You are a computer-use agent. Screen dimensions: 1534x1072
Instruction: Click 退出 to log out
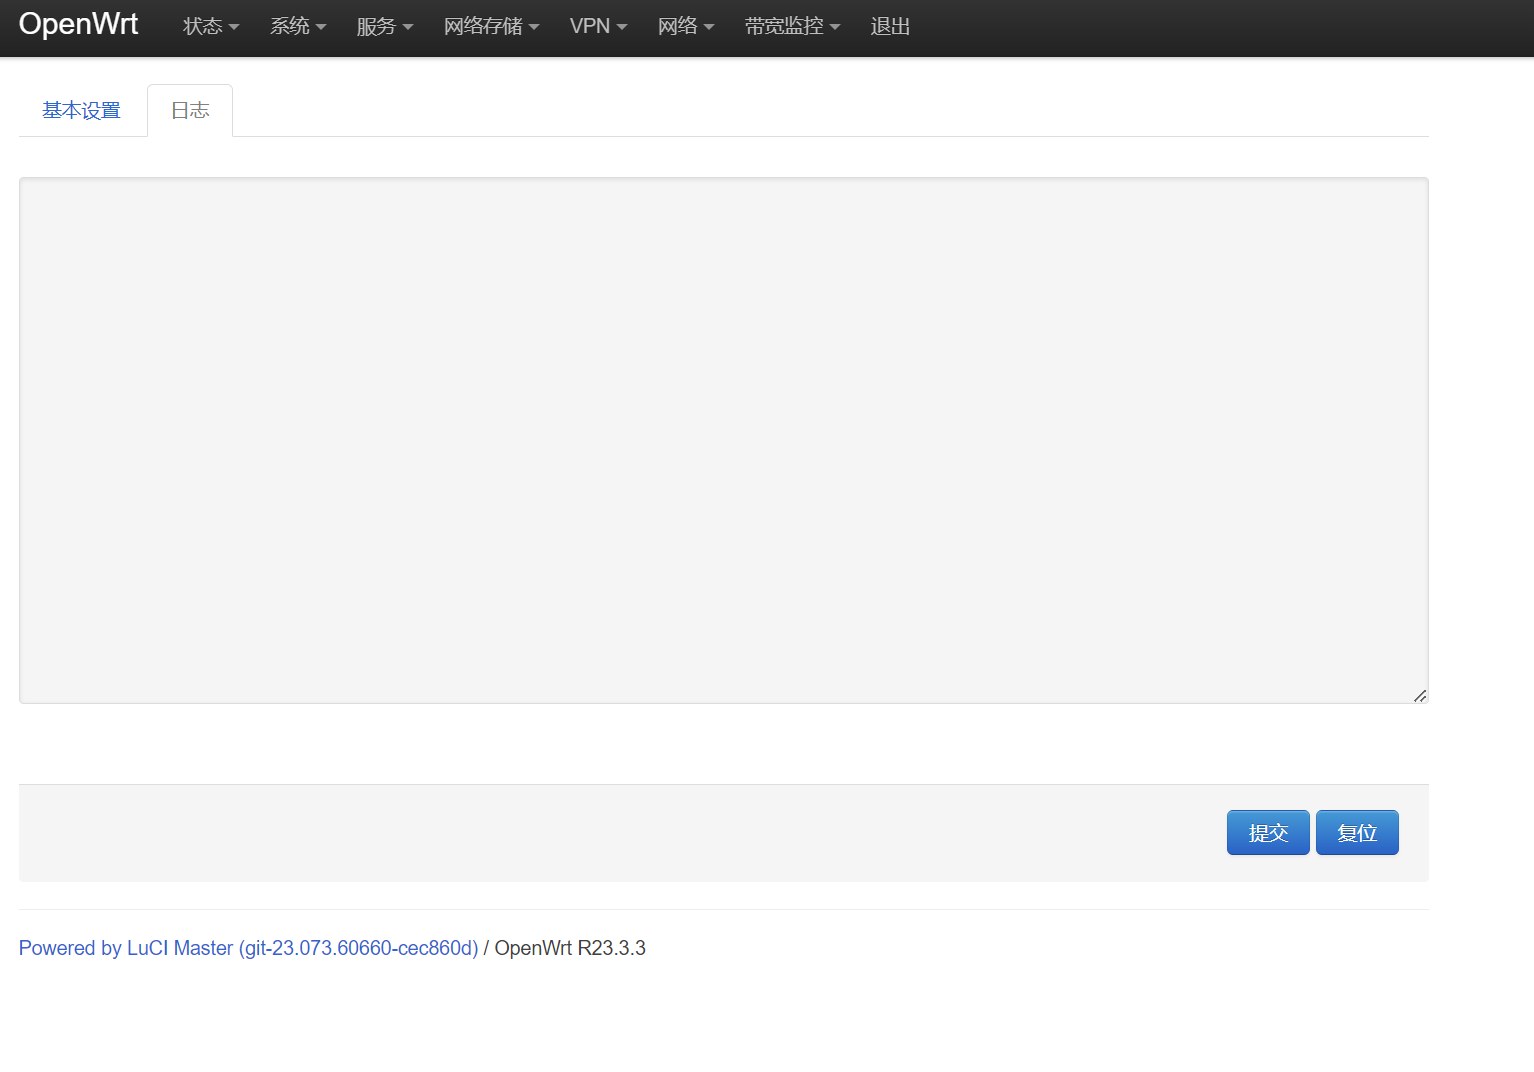tap(890, 27)
